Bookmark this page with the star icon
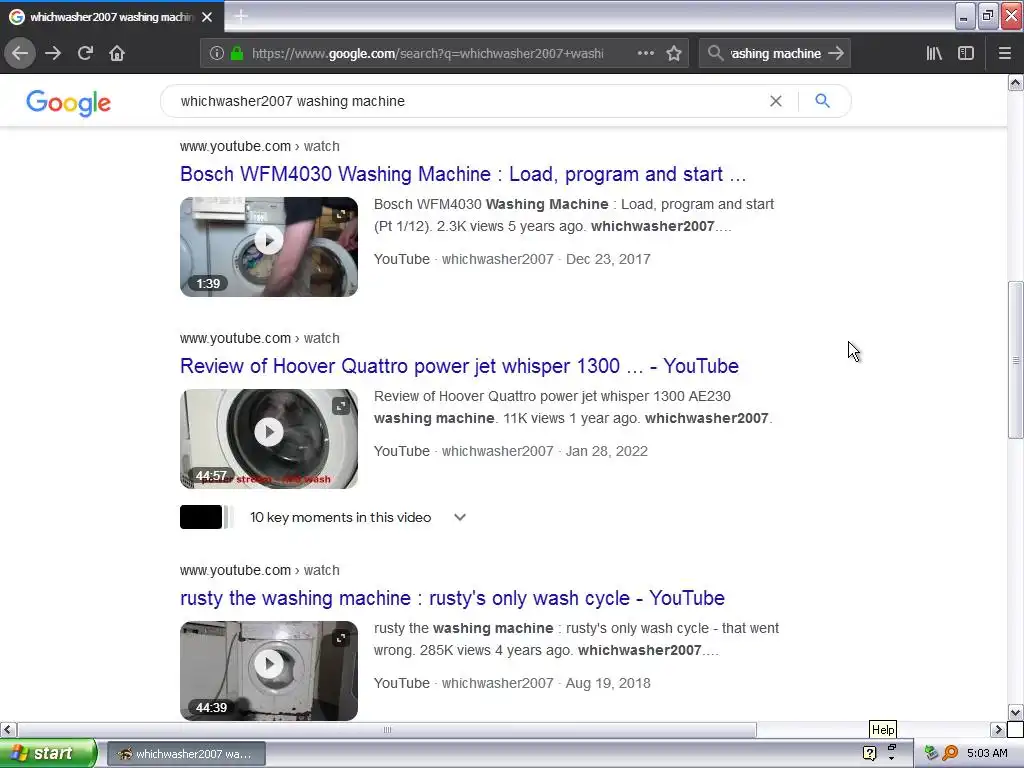 pyautogui.click(x=674, y=53)
